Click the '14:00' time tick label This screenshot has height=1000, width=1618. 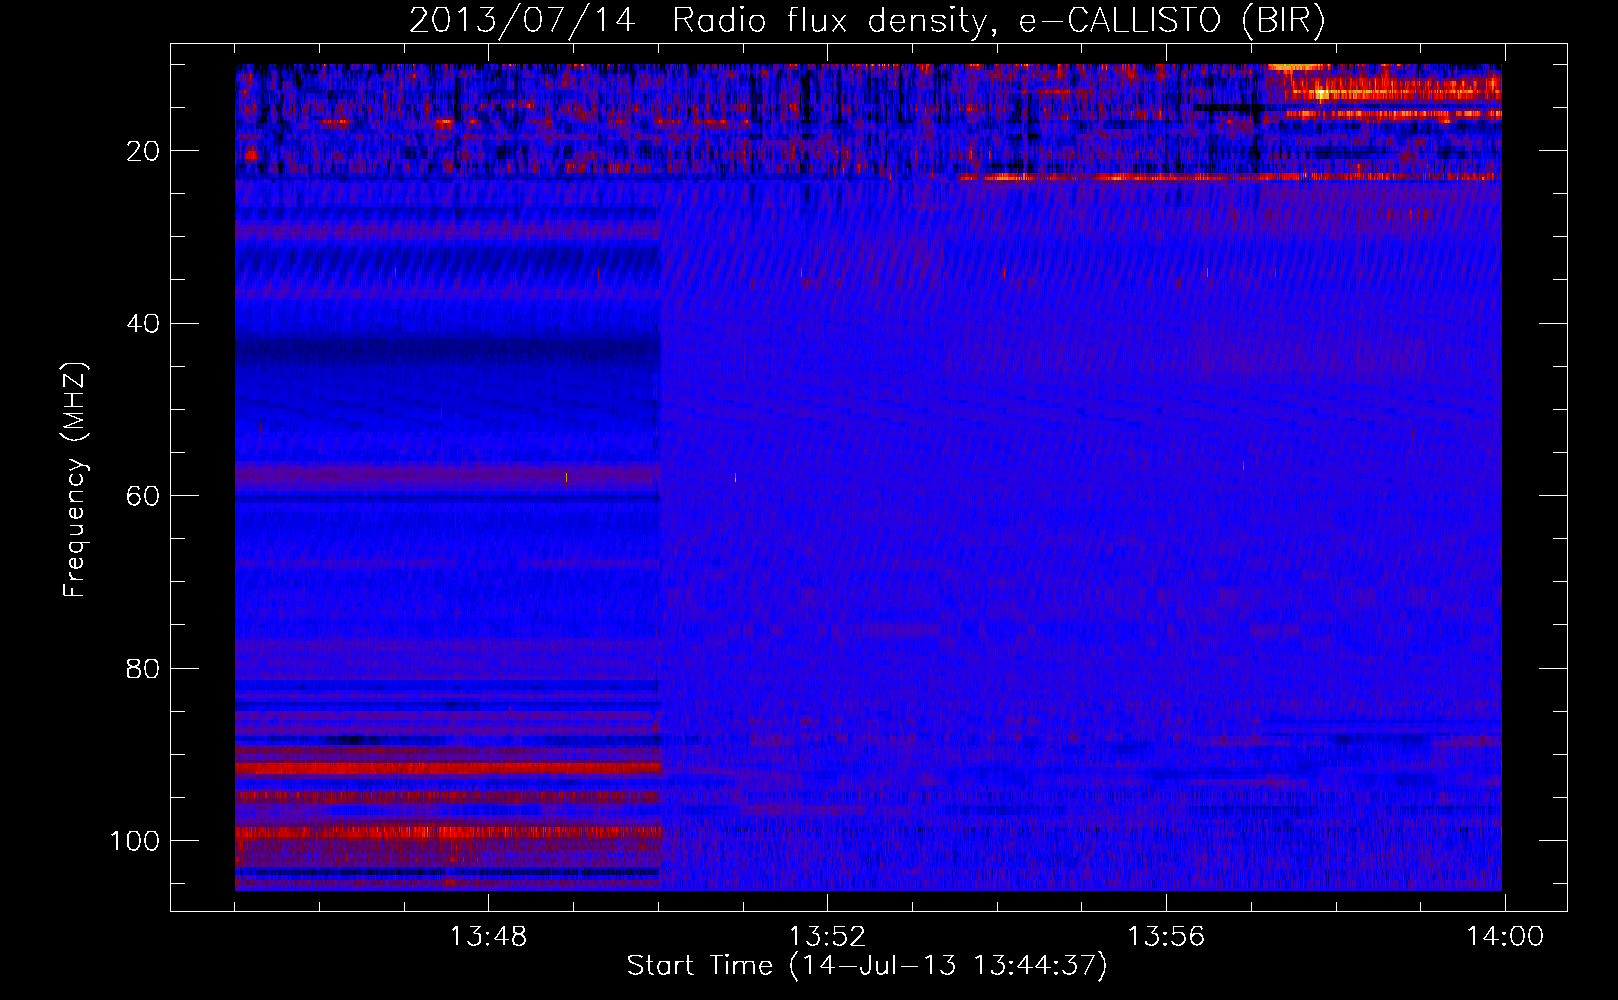pyautogui.click(x=1505, y=937)
